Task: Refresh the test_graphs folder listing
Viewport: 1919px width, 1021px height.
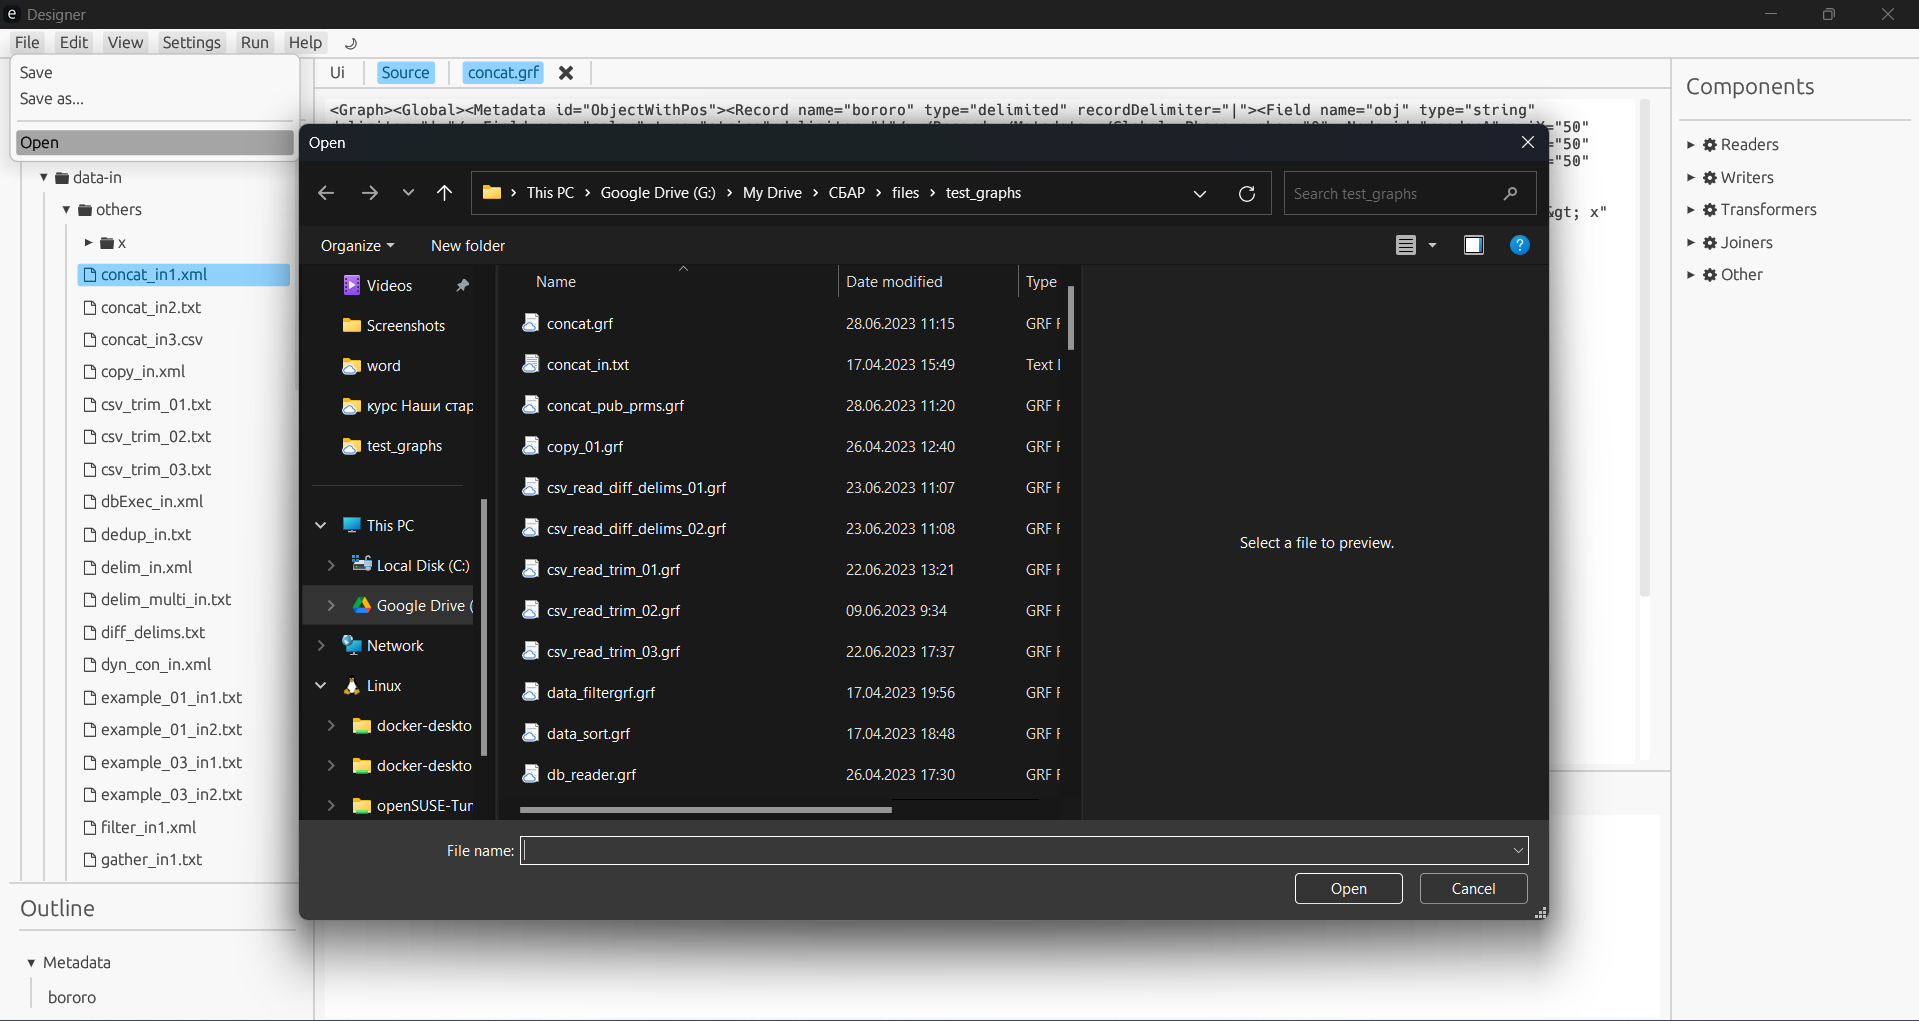Action: tap(1246, 194)
